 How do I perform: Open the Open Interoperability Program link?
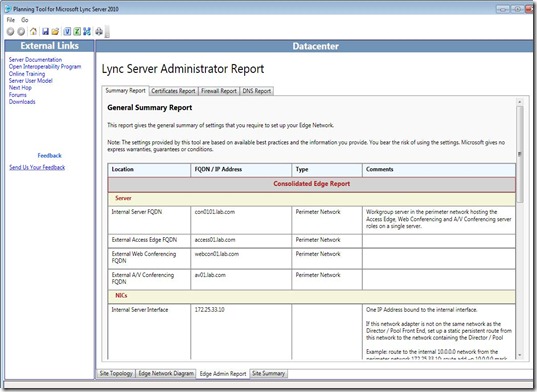[x=45, y=66]
